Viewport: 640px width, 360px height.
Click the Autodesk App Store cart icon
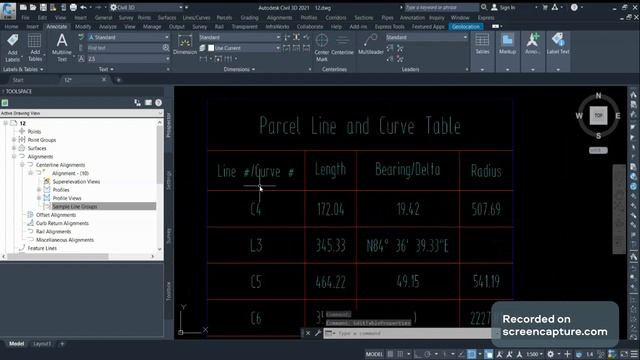click(544, 7)
